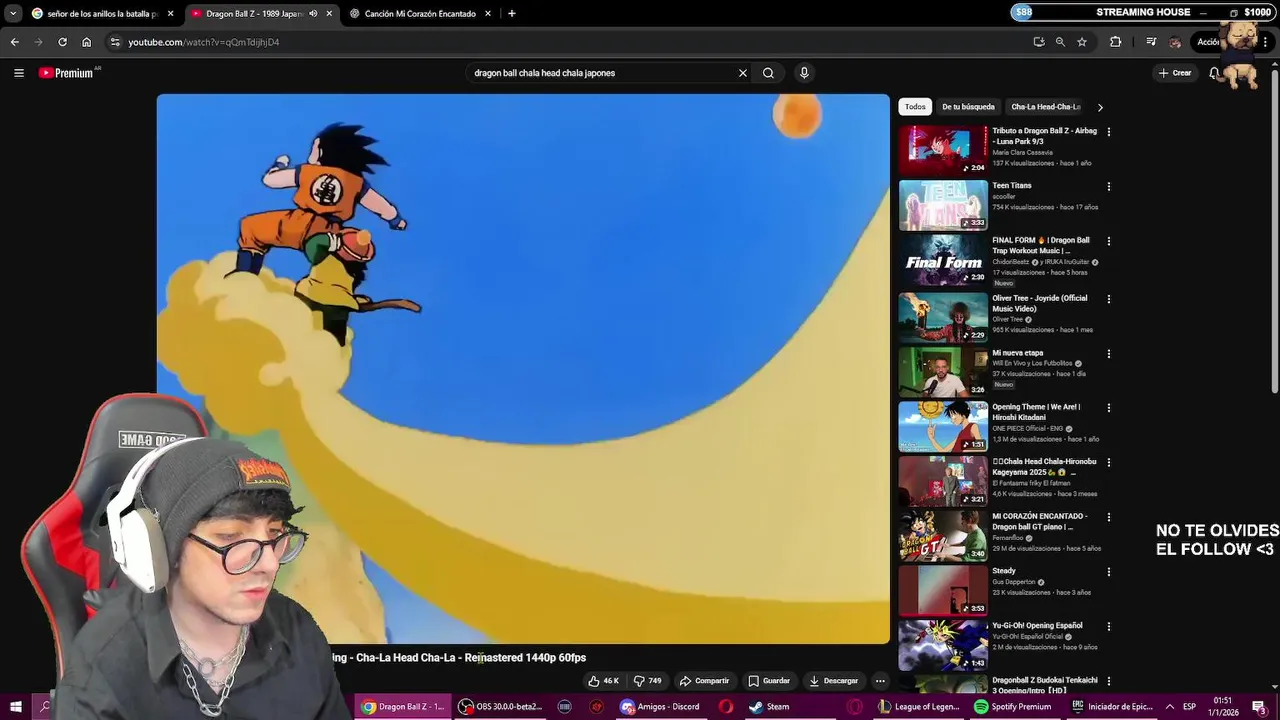Image resolution: width=1280 pixels, height=720 pixels.
Task: Open options for Tributo a Dragon Ball Z
Action: coord(1108,132)
